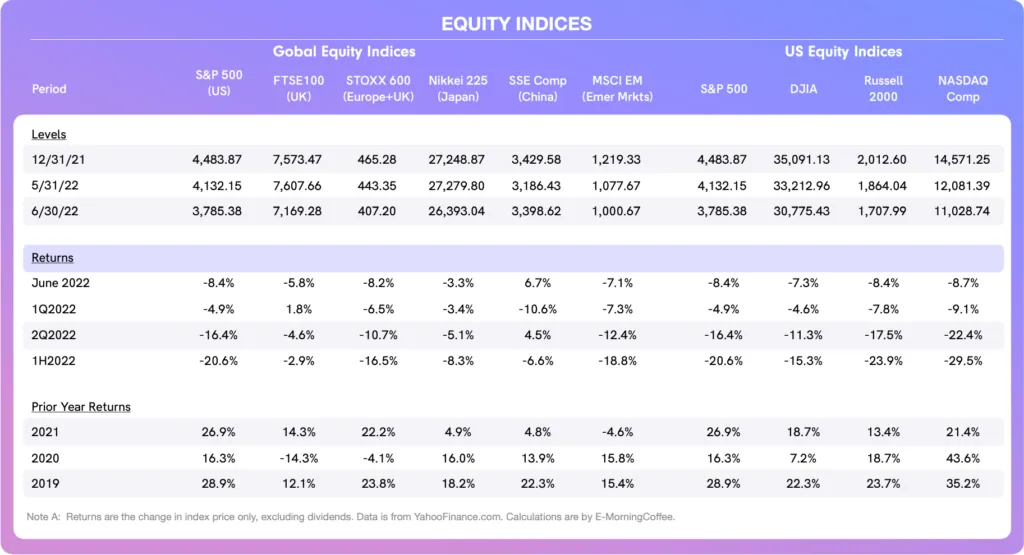
Task: Click DJIA value 30,775.43
Action: [801, 211]
